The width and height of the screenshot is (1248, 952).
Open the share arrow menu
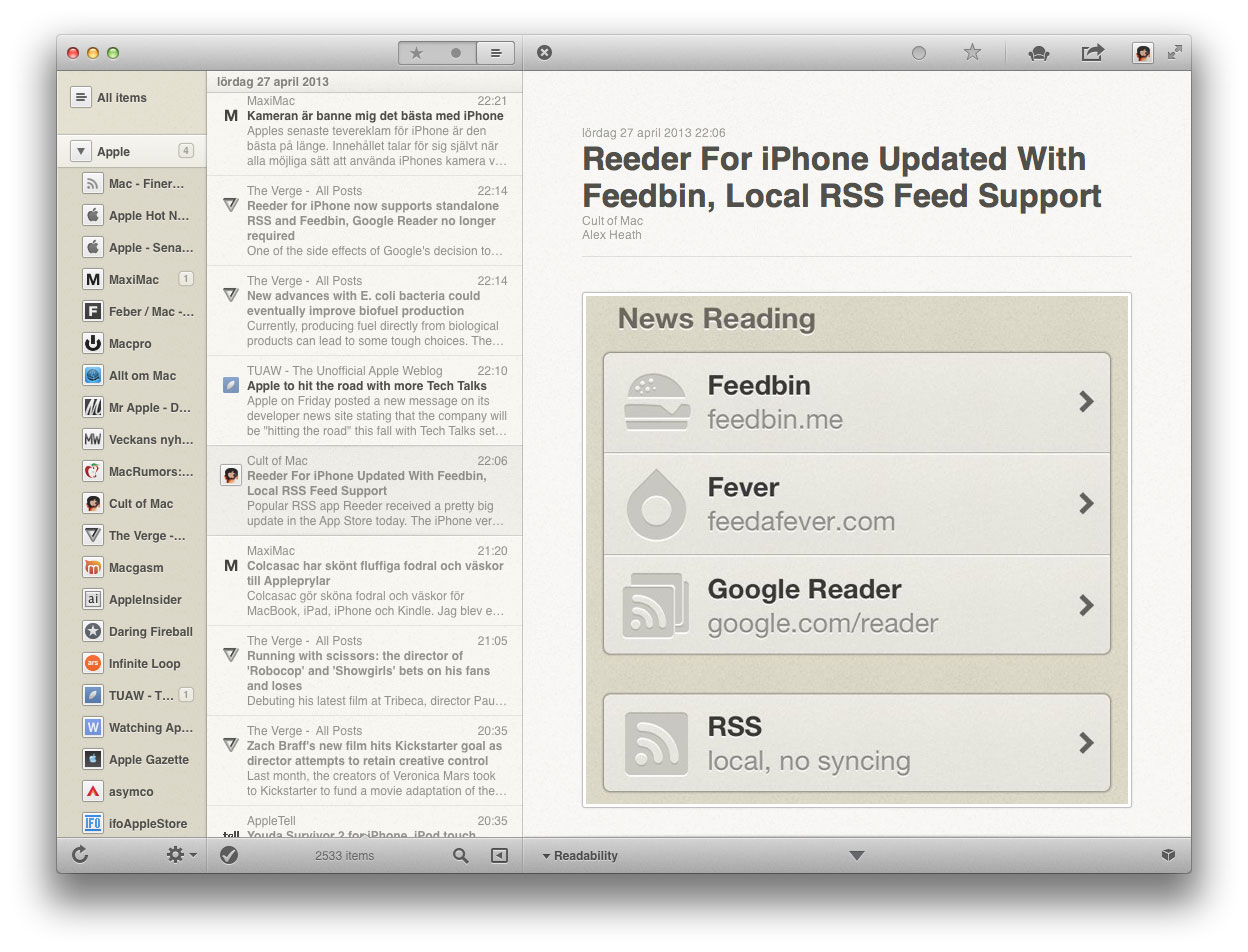(x=1093, y=52)
